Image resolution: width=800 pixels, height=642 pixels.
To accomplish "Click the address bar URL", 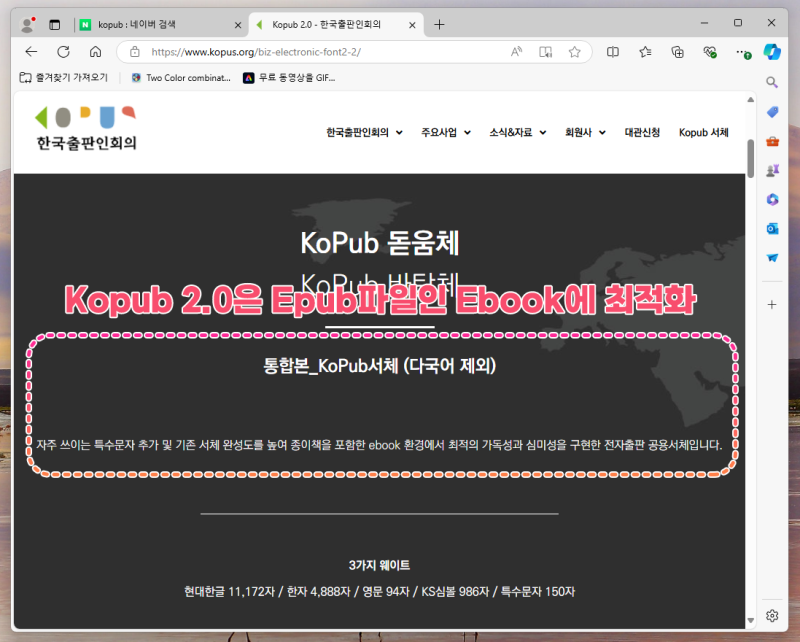I will click(x=256, y=52).
